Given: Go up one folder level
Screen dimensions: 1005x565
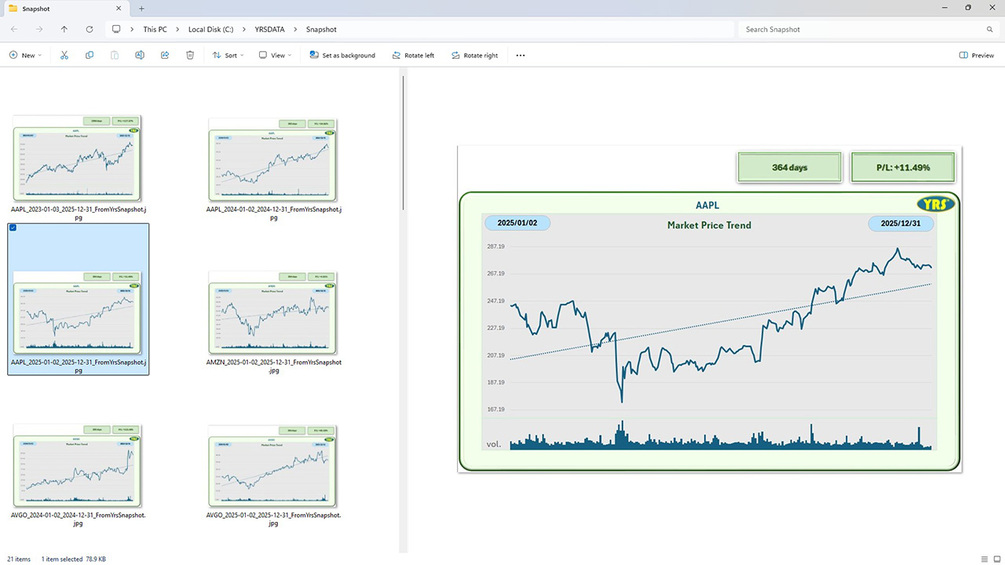Looking at the screenshot, I should [64, 29].
